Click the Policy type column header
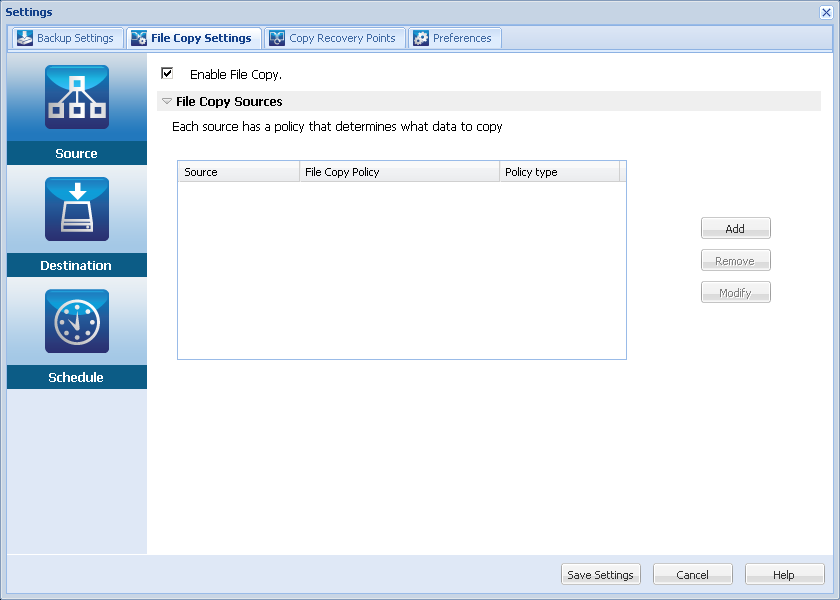Viewport: 840px width, 600px height. (x=559, y=172)
